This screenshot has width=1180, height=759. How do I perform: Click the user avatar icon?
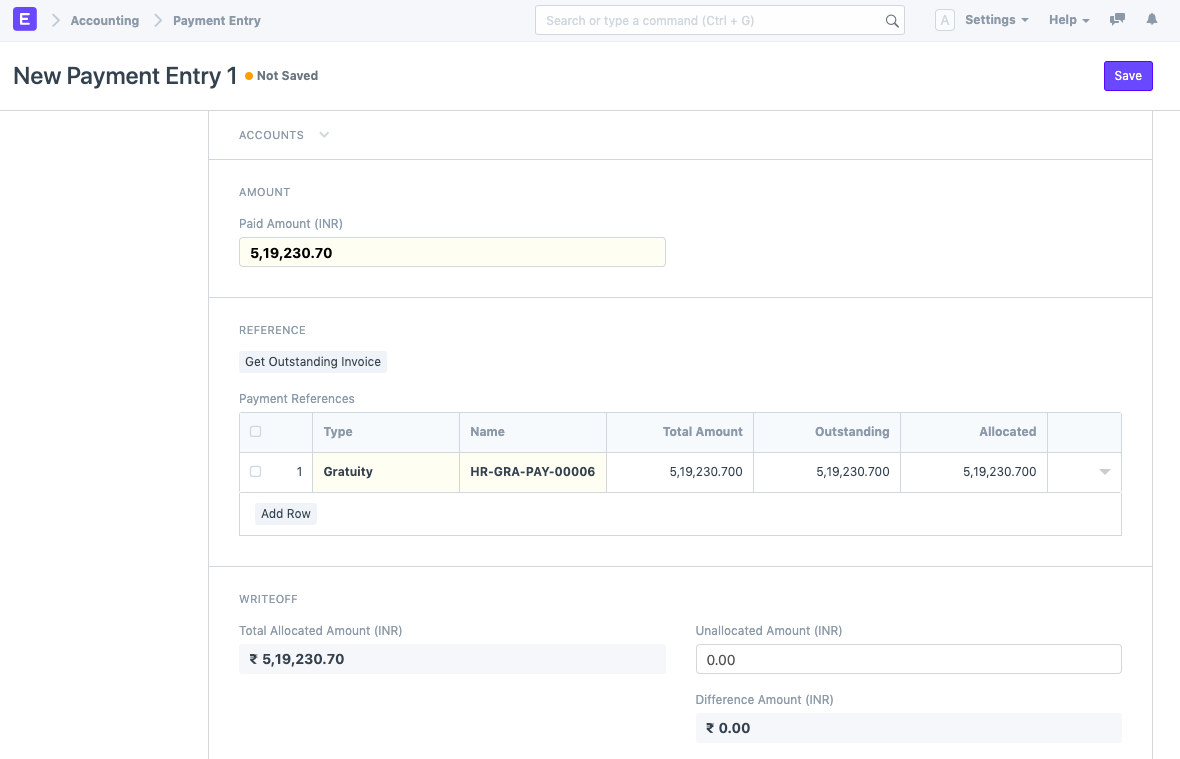945,19
